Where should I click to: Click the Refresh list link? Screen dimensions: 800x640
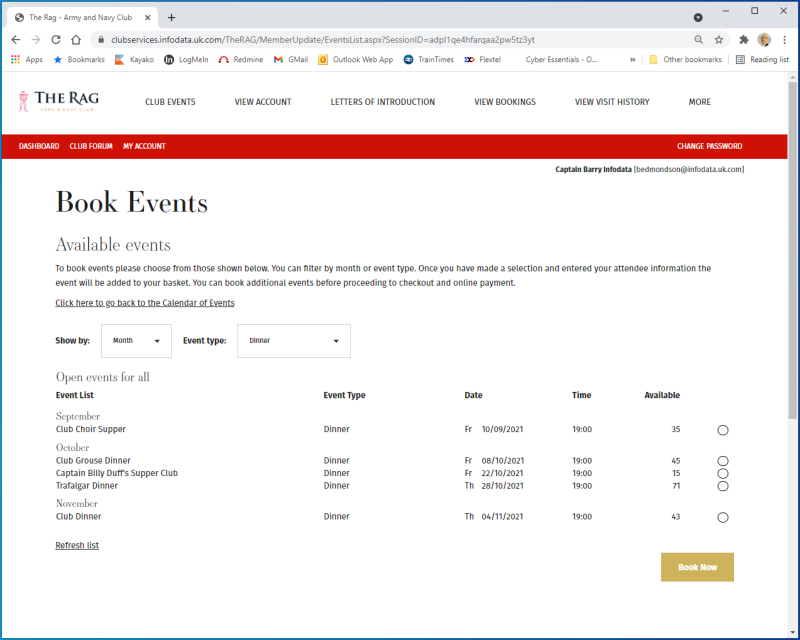click(77, 545)
